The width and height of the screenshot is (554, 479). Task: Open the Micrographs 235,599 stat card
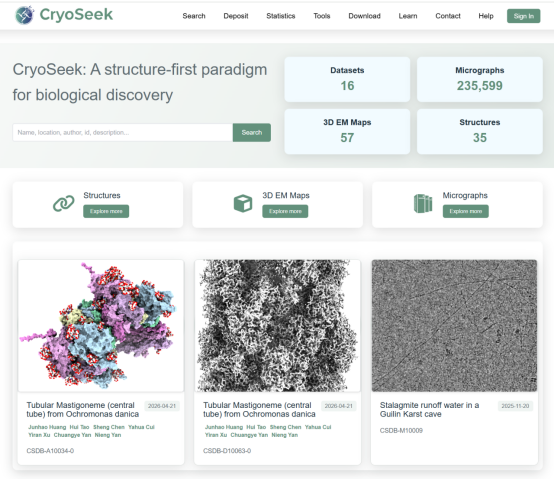coord(479,79)
